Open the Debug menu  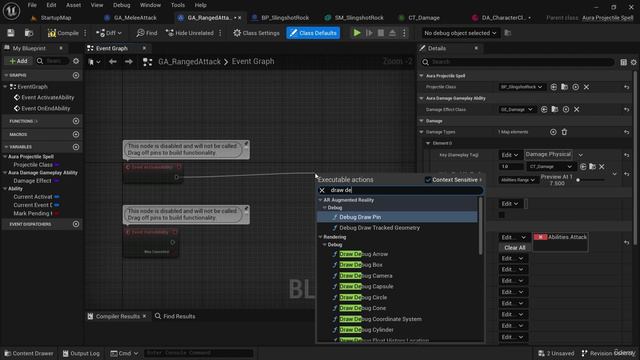121,5
